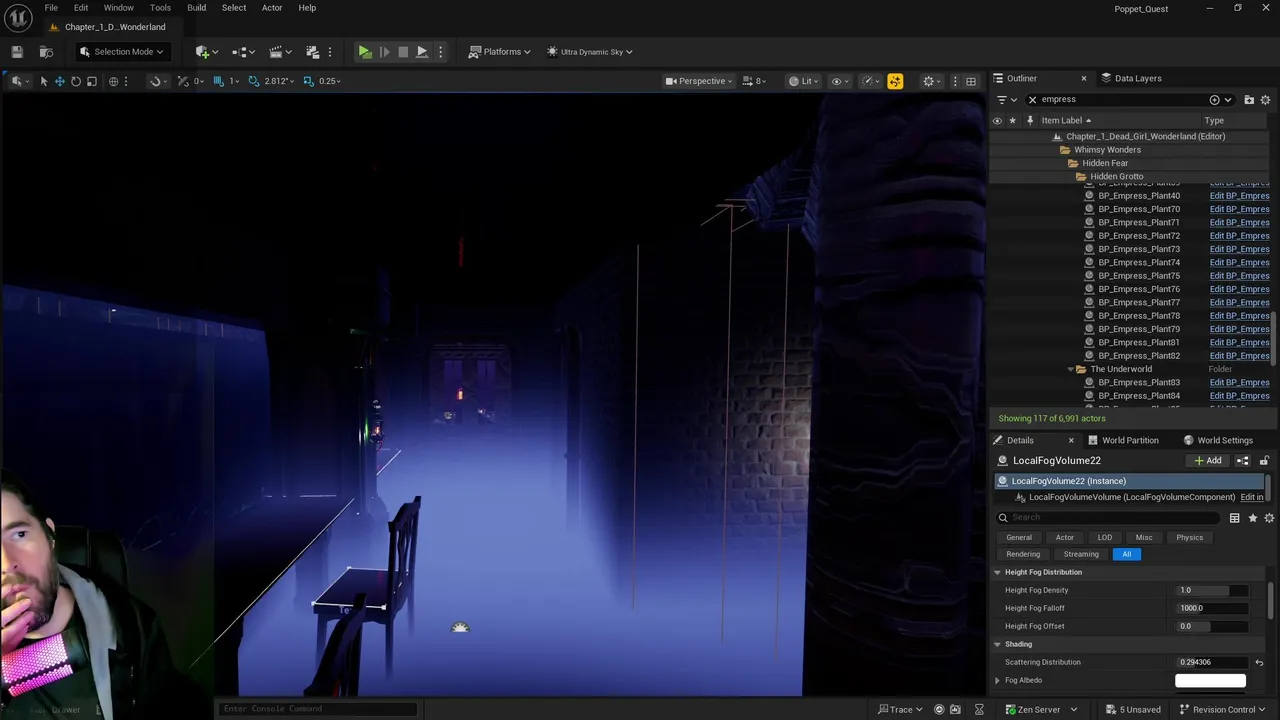Show only the Rendering category filter

click(x=1023, y=554)
